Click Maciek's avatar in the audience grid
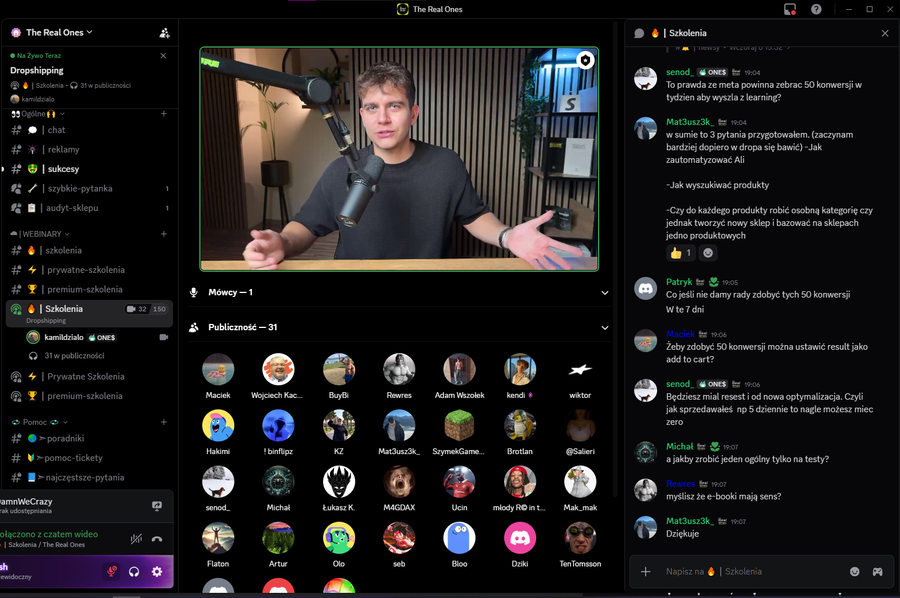This screenshot has width=900, height=598. coord(218,367)
